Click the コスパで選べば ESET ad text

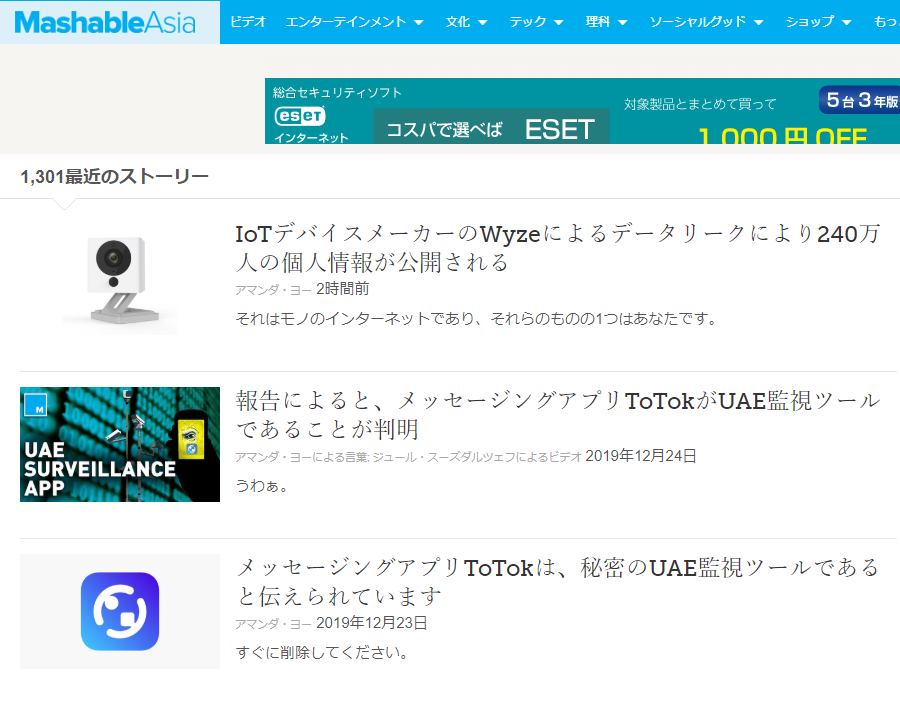coord(491,129)
